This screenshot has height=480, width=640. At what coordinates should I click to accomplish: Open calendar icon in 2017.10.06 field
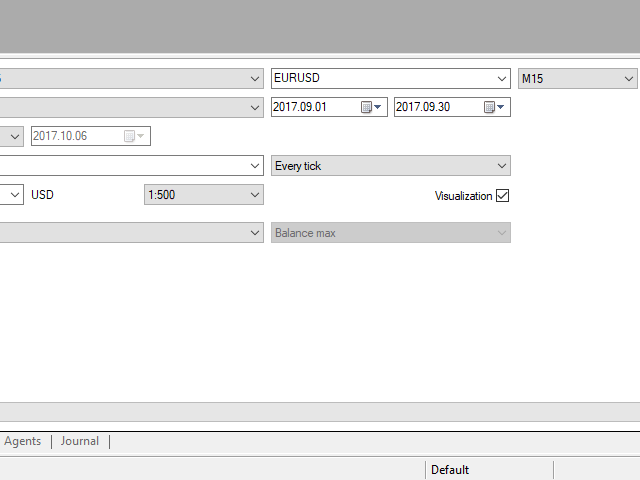[x=134, y=136]
